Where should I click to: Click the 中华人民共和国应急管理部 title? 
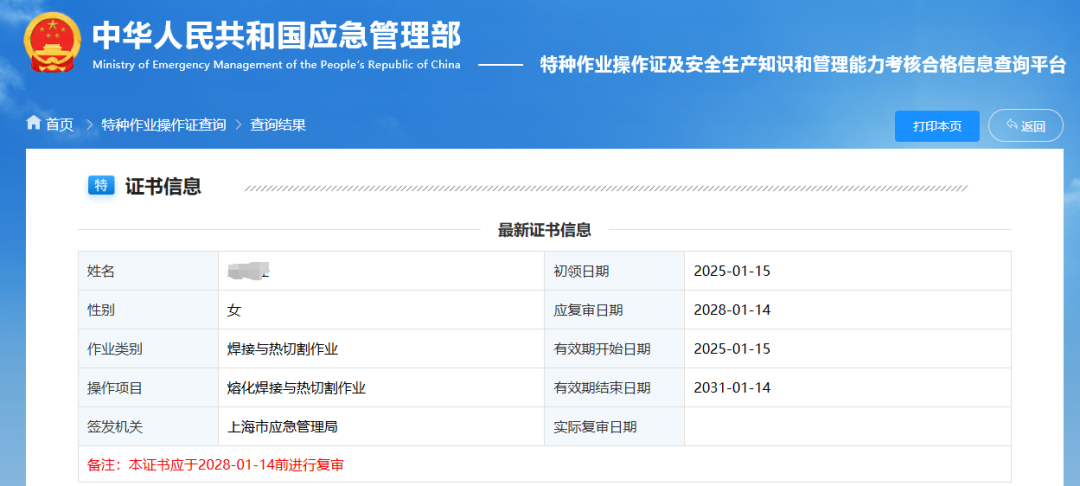click(x=276, y=36)
